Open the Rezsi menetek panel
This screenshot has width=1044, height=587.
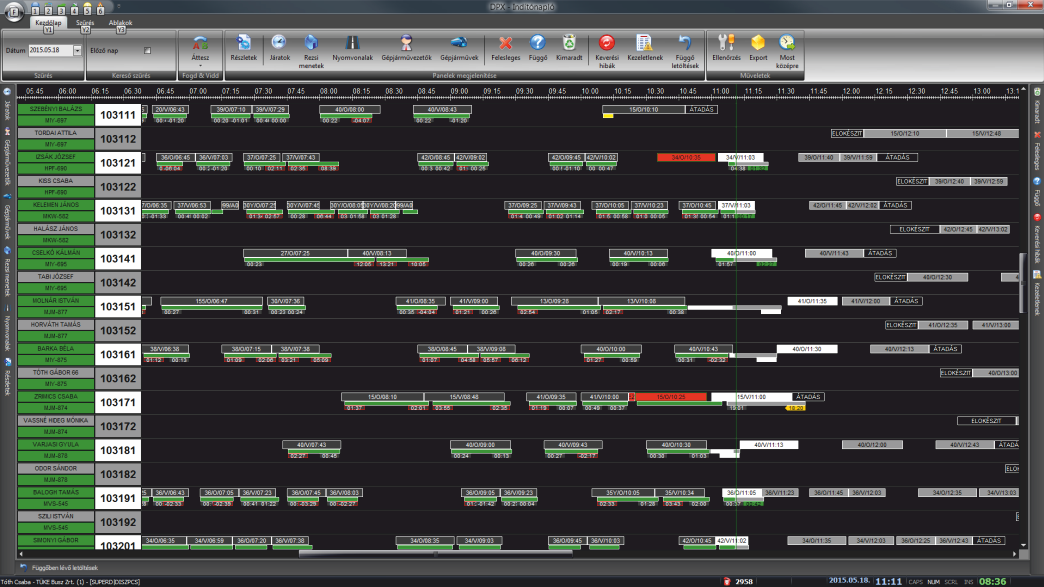coord(311,52)
